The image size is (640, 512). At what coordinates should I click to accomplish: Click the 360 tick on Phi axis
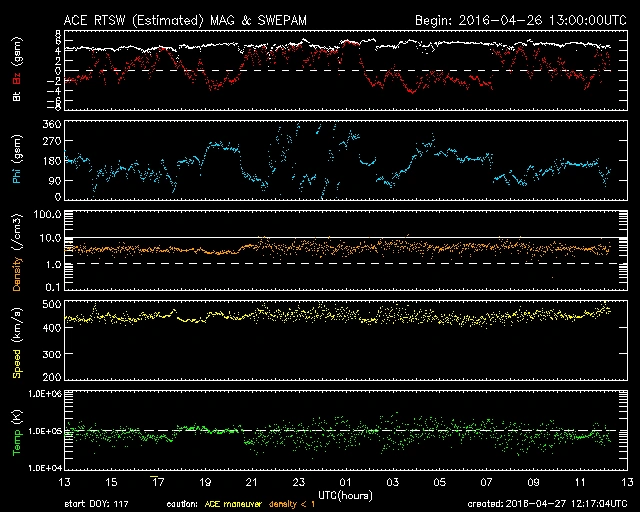pos(54,124)
